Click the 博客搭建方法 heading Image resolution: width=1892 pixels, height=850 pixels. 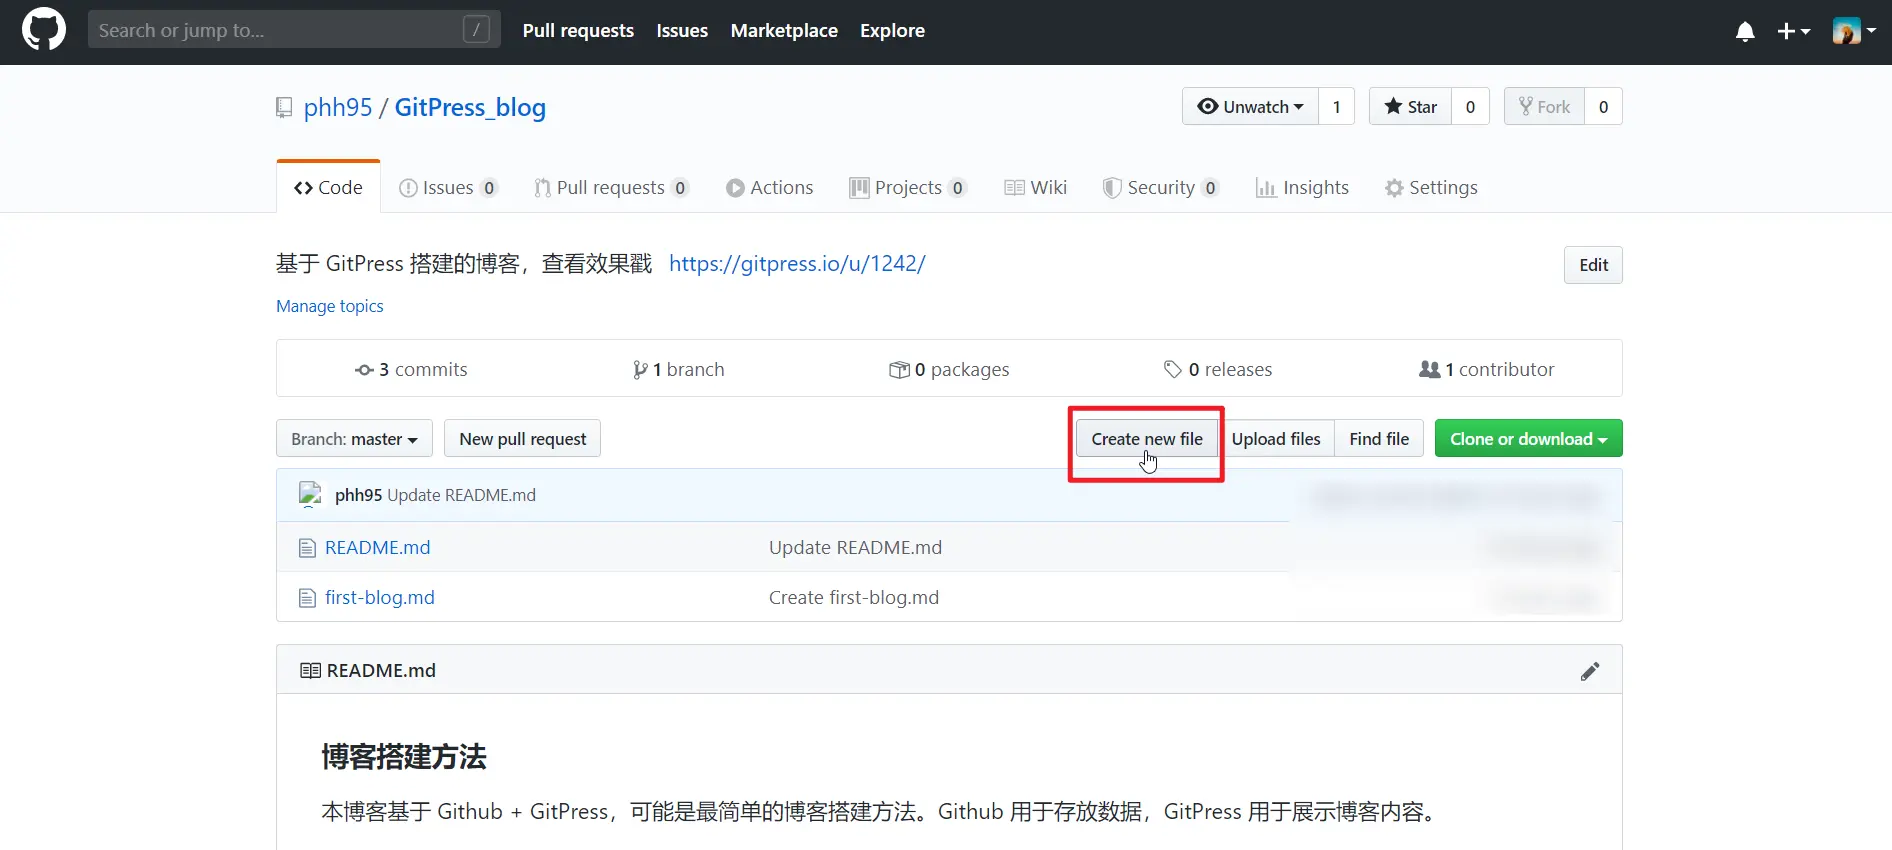coord(404,757)
